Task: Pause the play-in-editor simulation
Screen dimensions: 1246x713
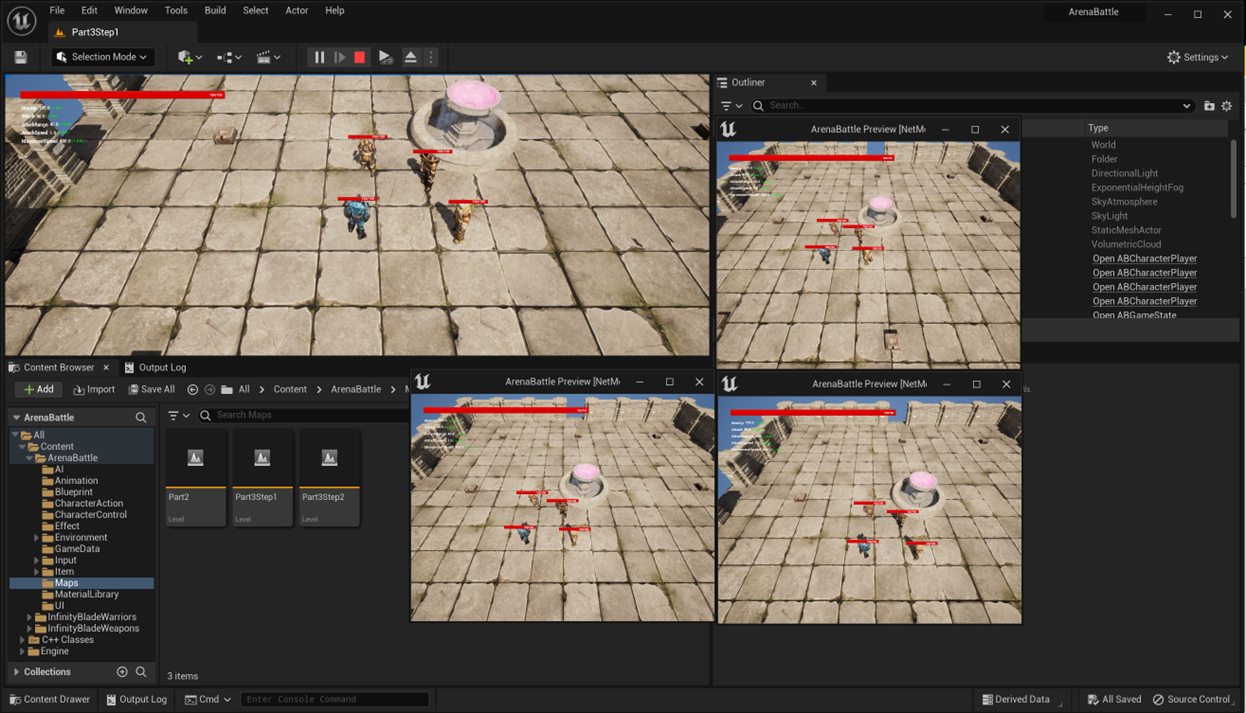Action: [319, 57]
